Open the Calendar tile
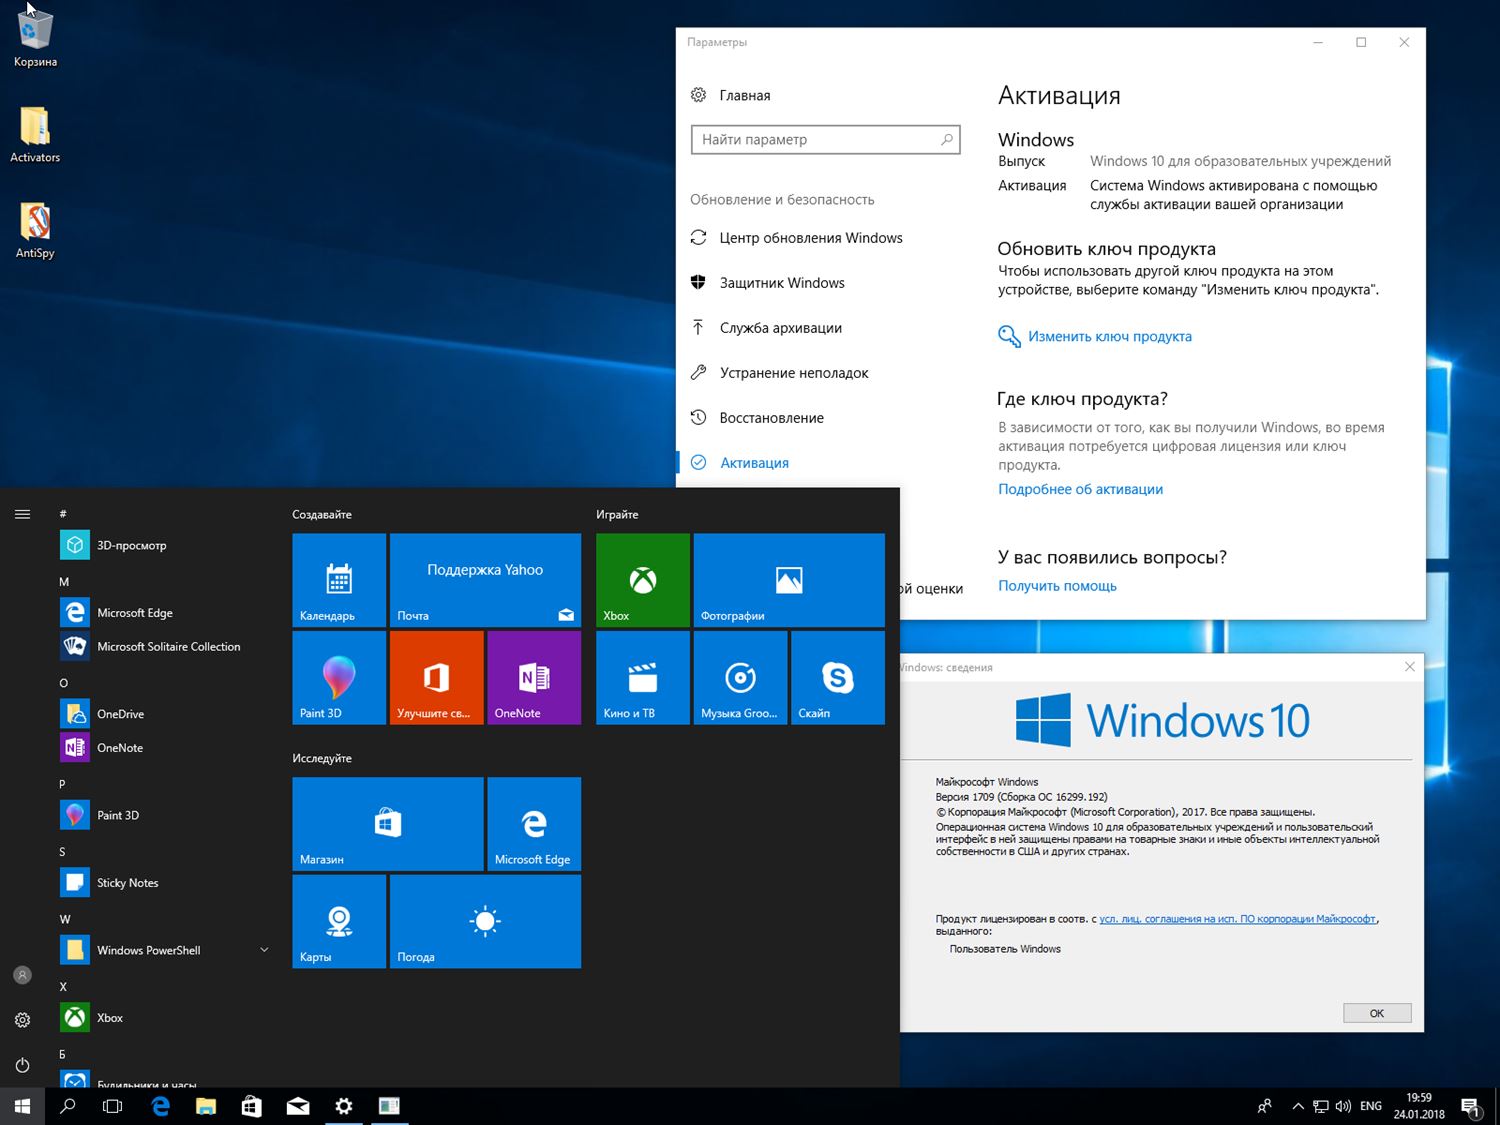This screenshot has width=1500, height=1125. pyautogui.click(x=338, y=580)
